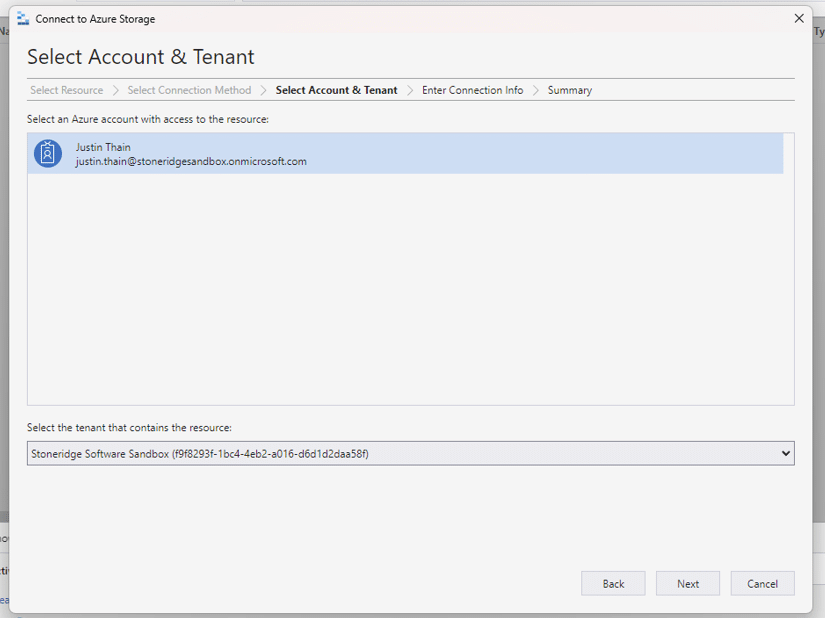Click the chevron before the Summary step
This screenshot has height=618, width=825.
pyautogui.click(x=536, y=90)
